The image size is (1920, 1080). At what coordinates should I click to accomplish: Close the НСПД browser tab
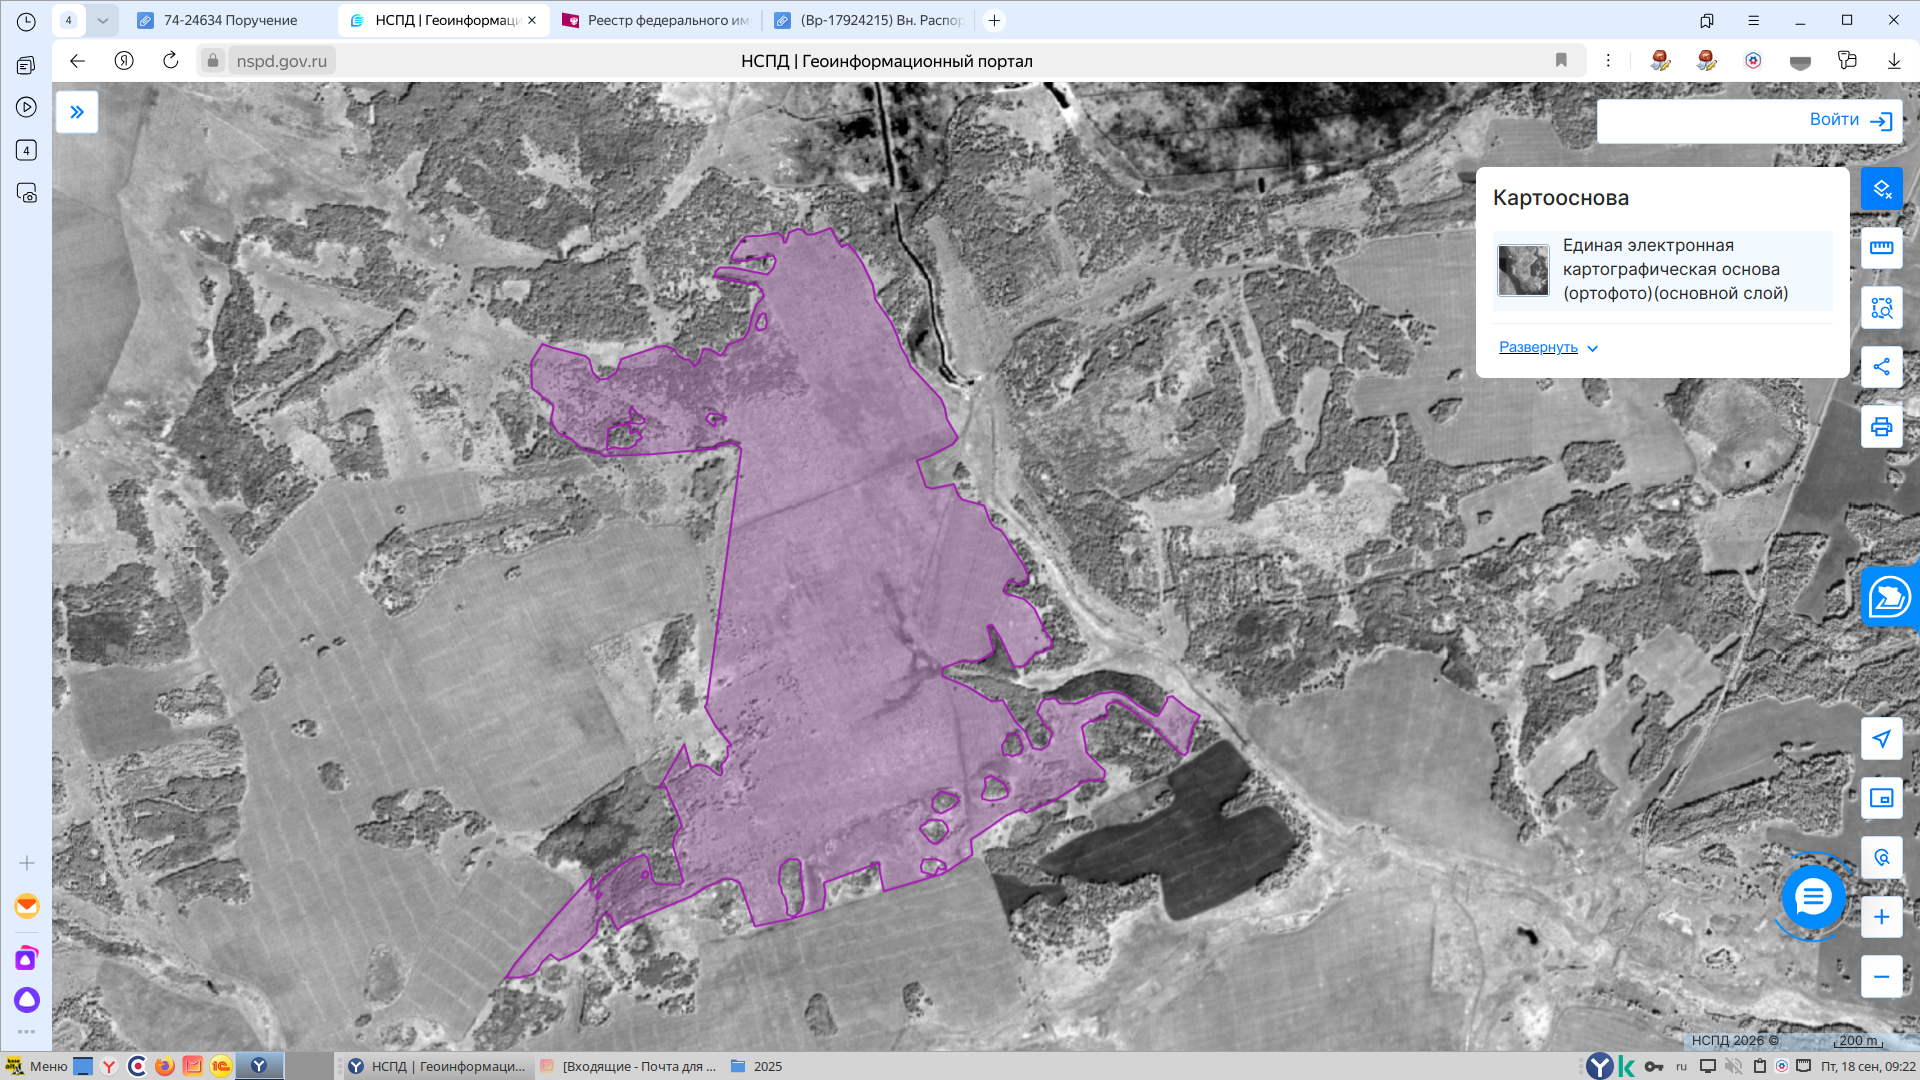[532, 20]
